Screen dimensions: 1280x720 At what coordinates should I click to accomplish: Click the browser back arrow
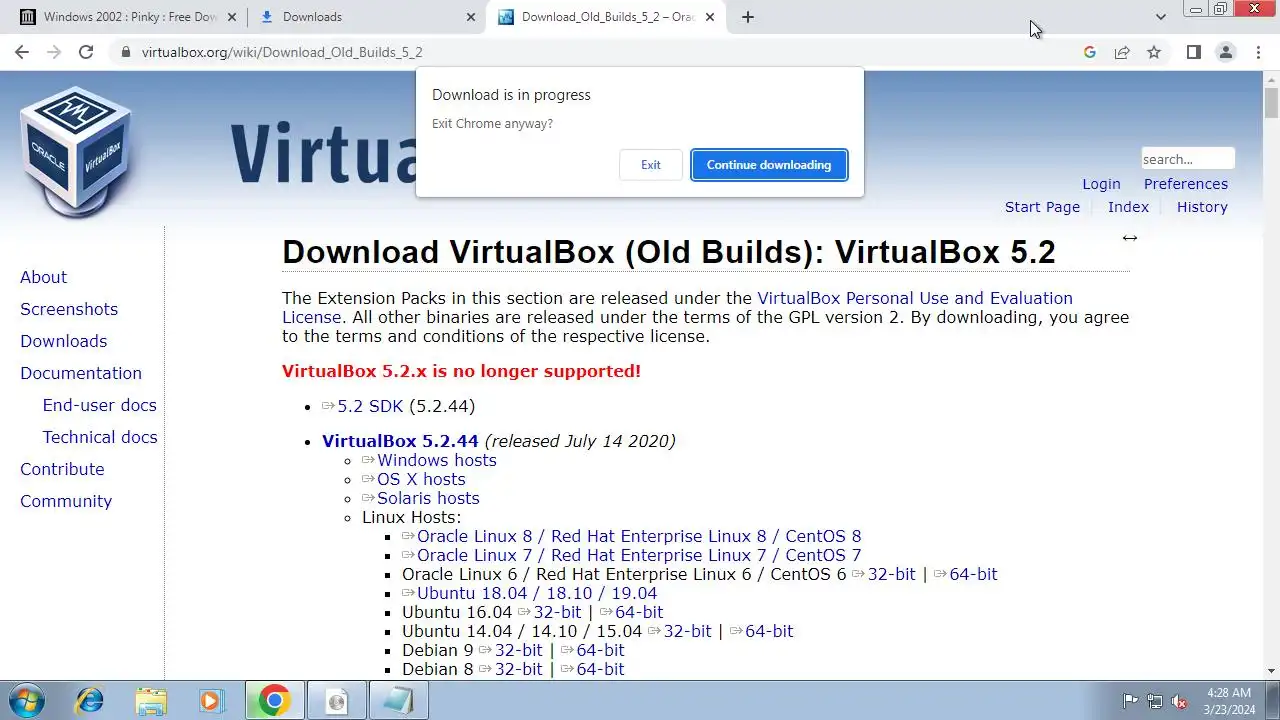[22, 52]
